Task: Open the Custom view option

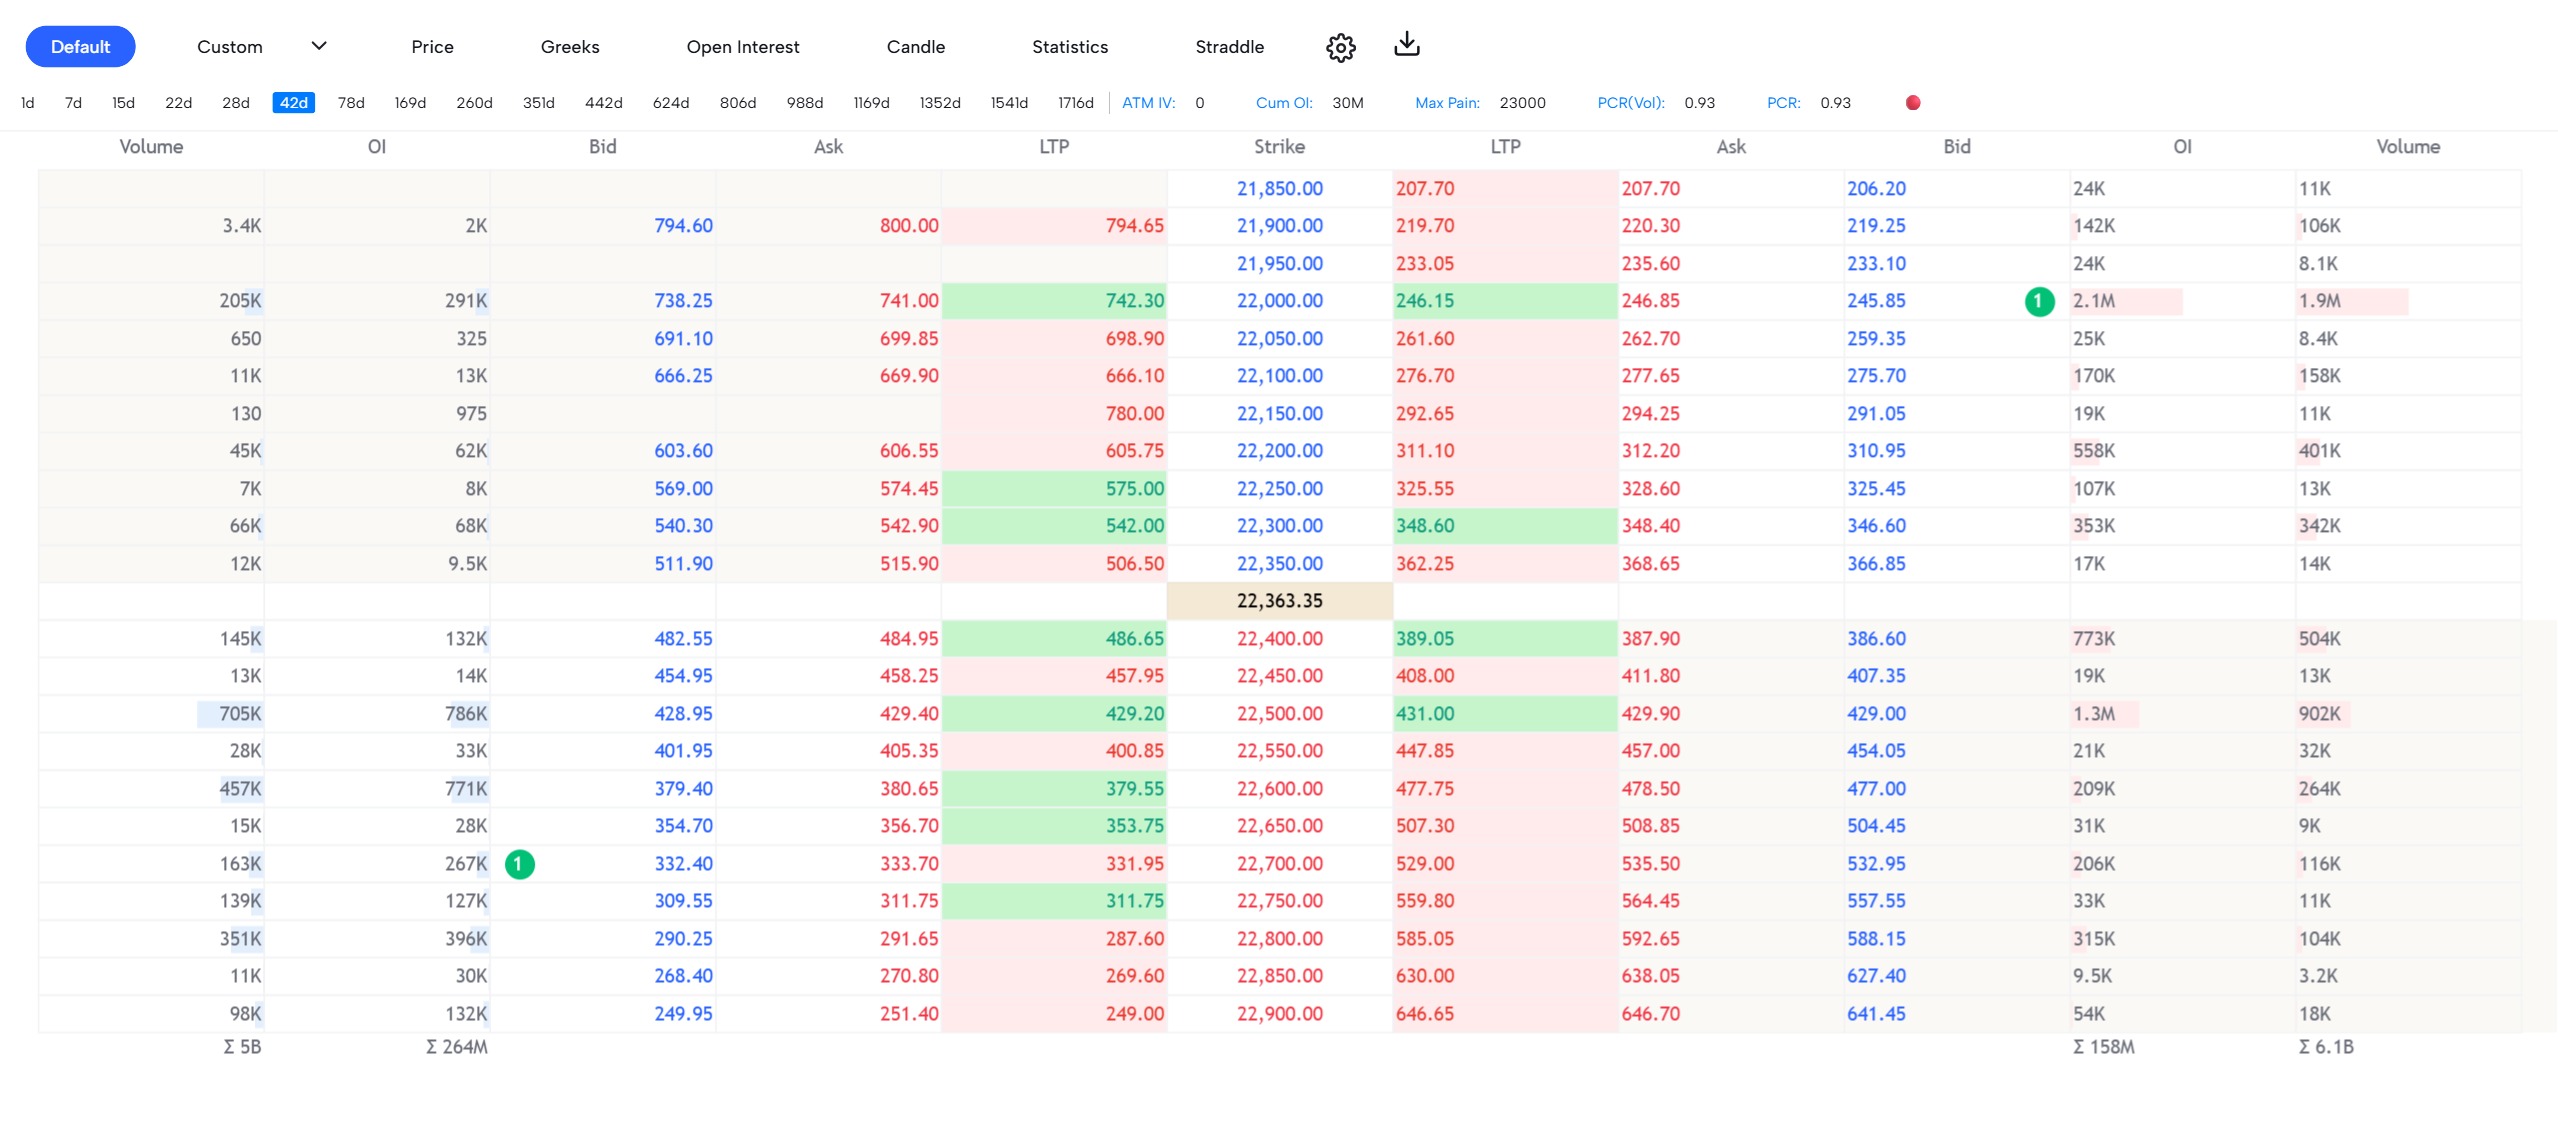Action: [229, 47]
